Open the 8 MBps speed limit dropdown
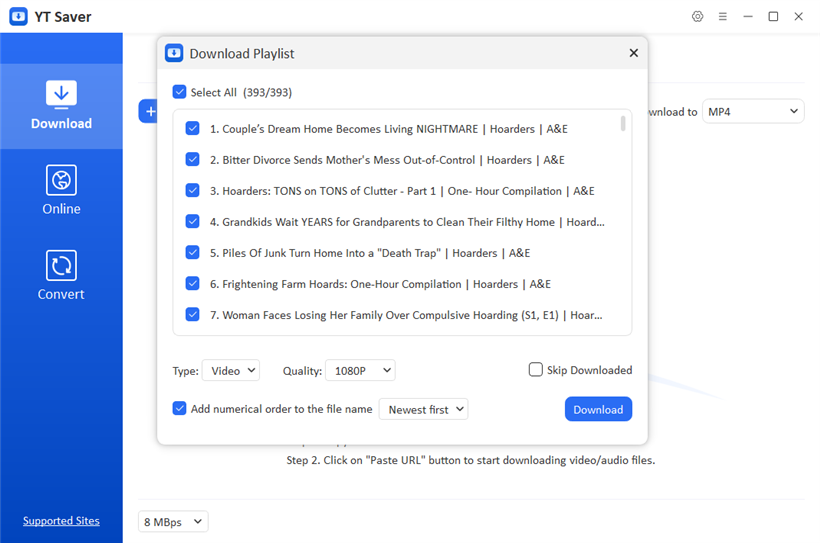820x543 pixels. tap(173, 522)
